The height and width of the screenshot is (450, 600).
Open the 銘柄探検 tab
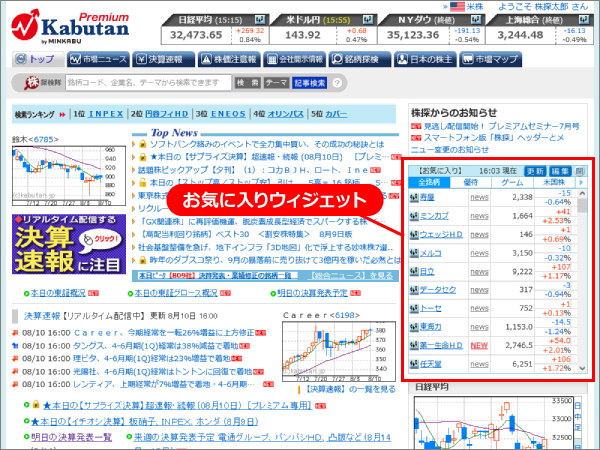click(x=360, y=59)
